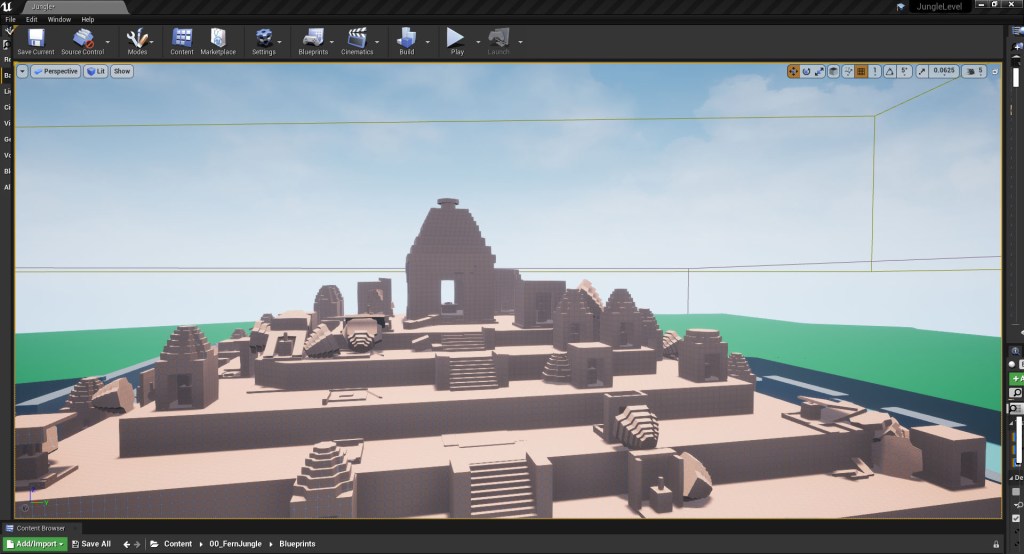Click the Build lighting icon

tap(406, 39)
